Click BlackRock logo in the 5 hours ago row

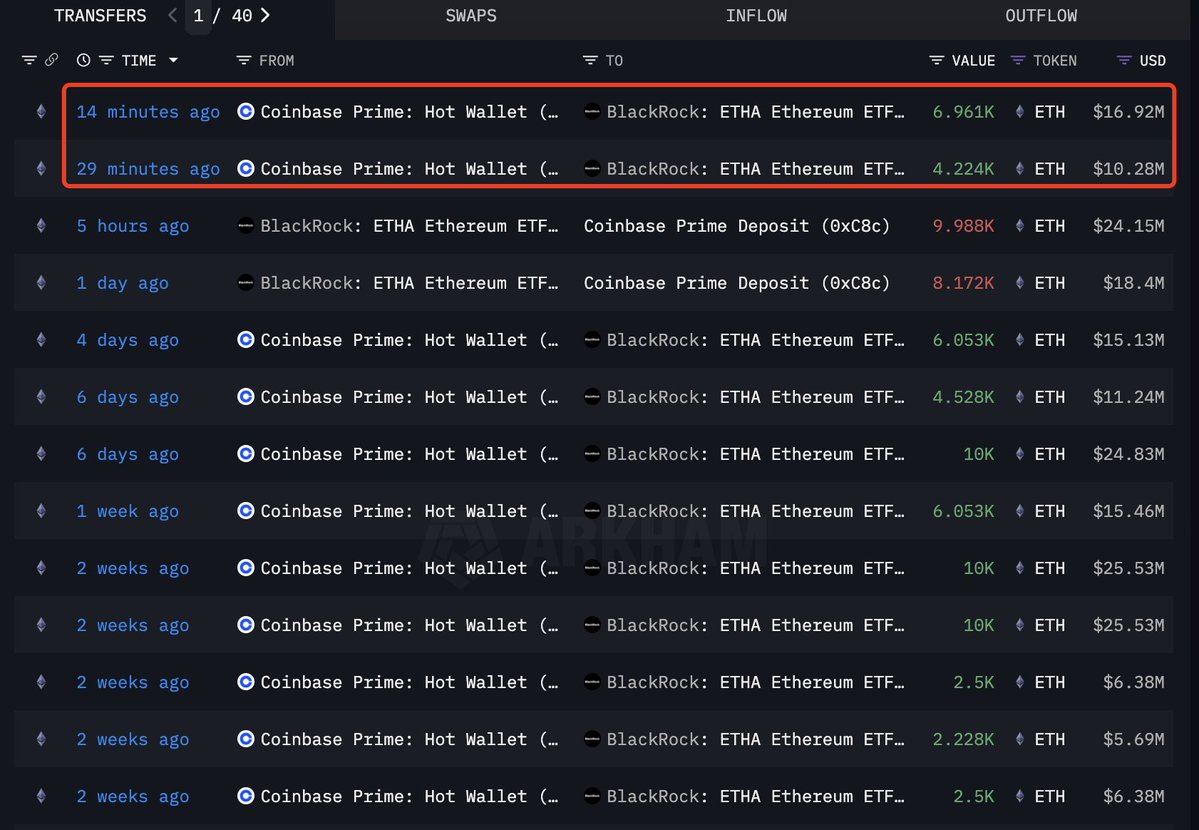point(245,226)
